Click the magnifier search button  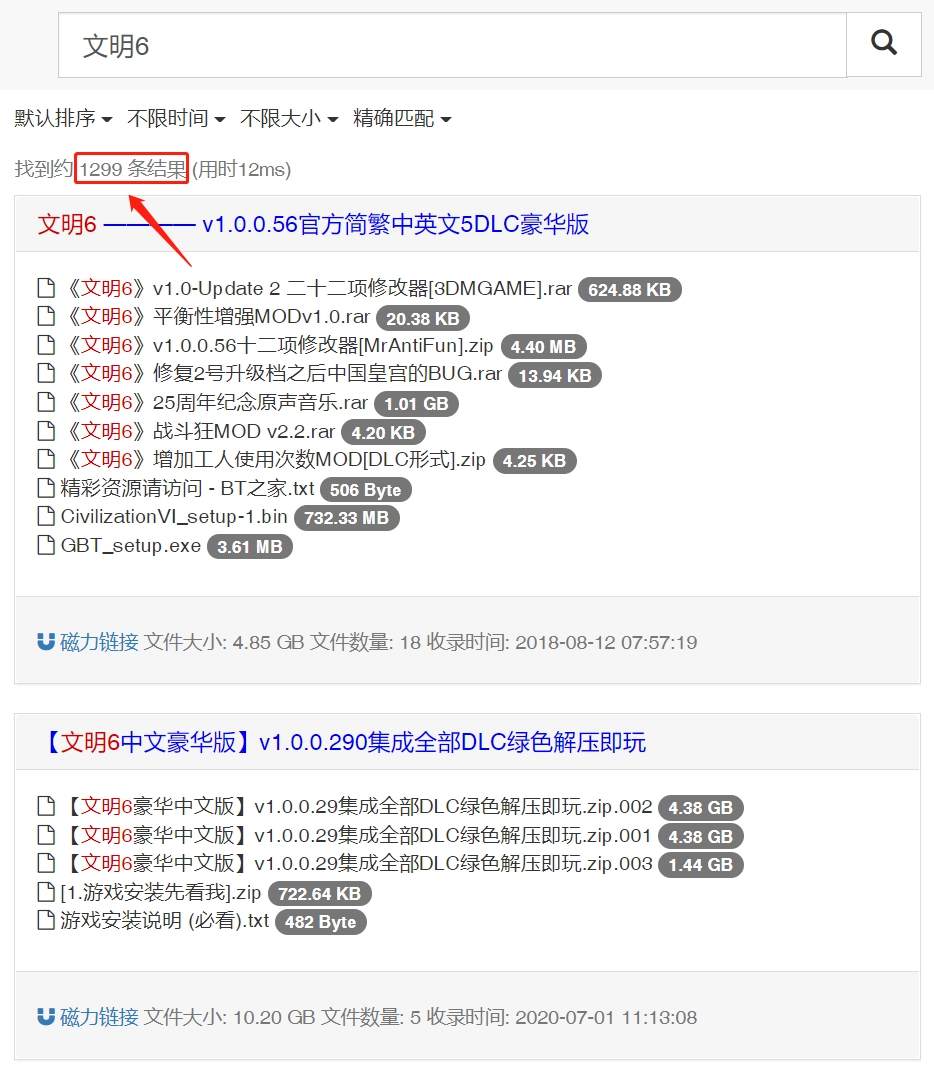884,44
